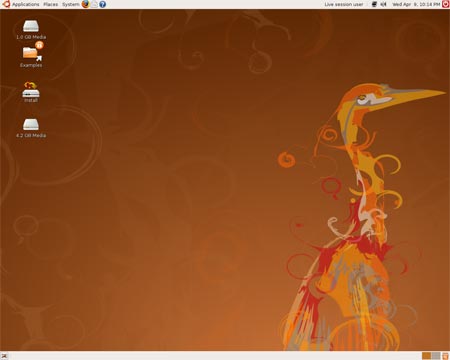
Task: Switch to the first orange workspace
Action: (426, 356)
